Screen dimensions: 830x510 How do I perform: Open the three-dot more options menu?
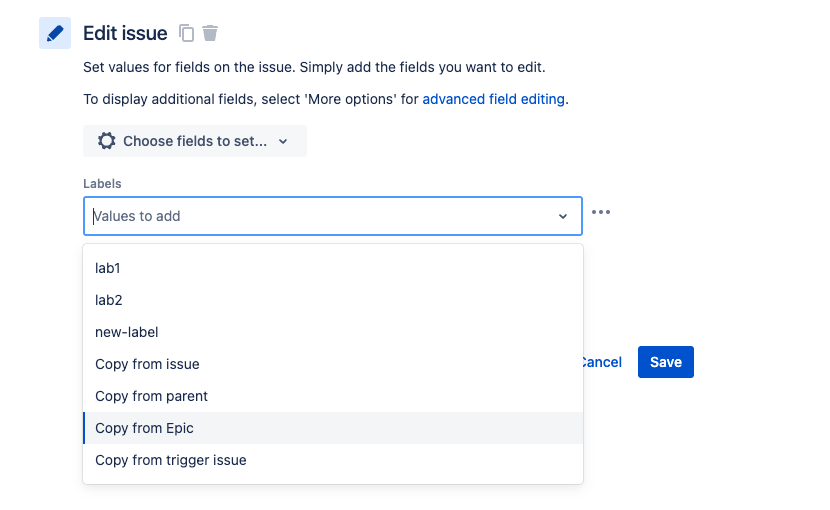pos(601,212)
